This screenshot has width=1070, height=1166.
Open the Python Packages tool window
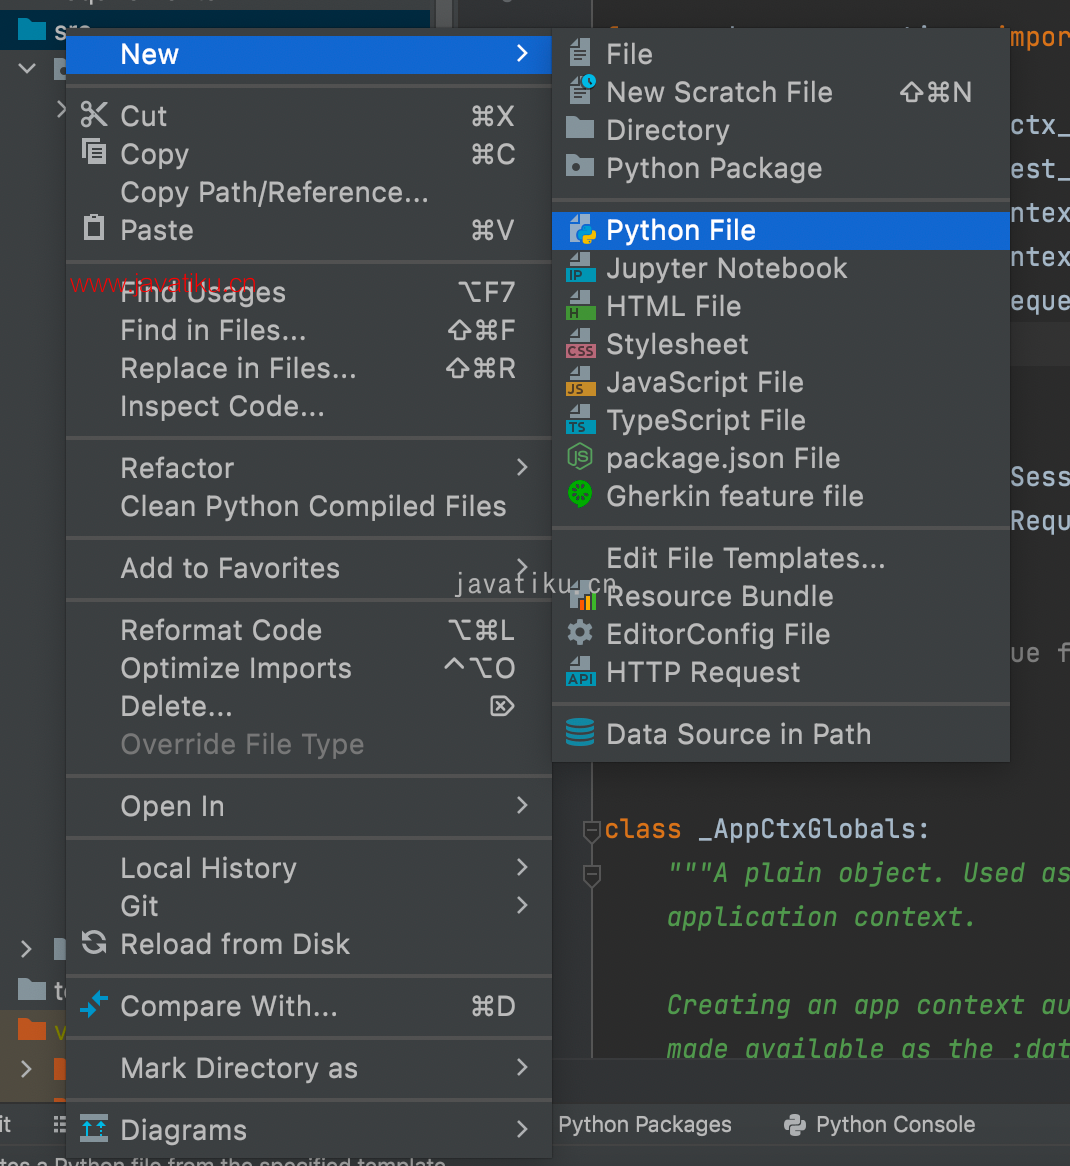pos(645,1124)
